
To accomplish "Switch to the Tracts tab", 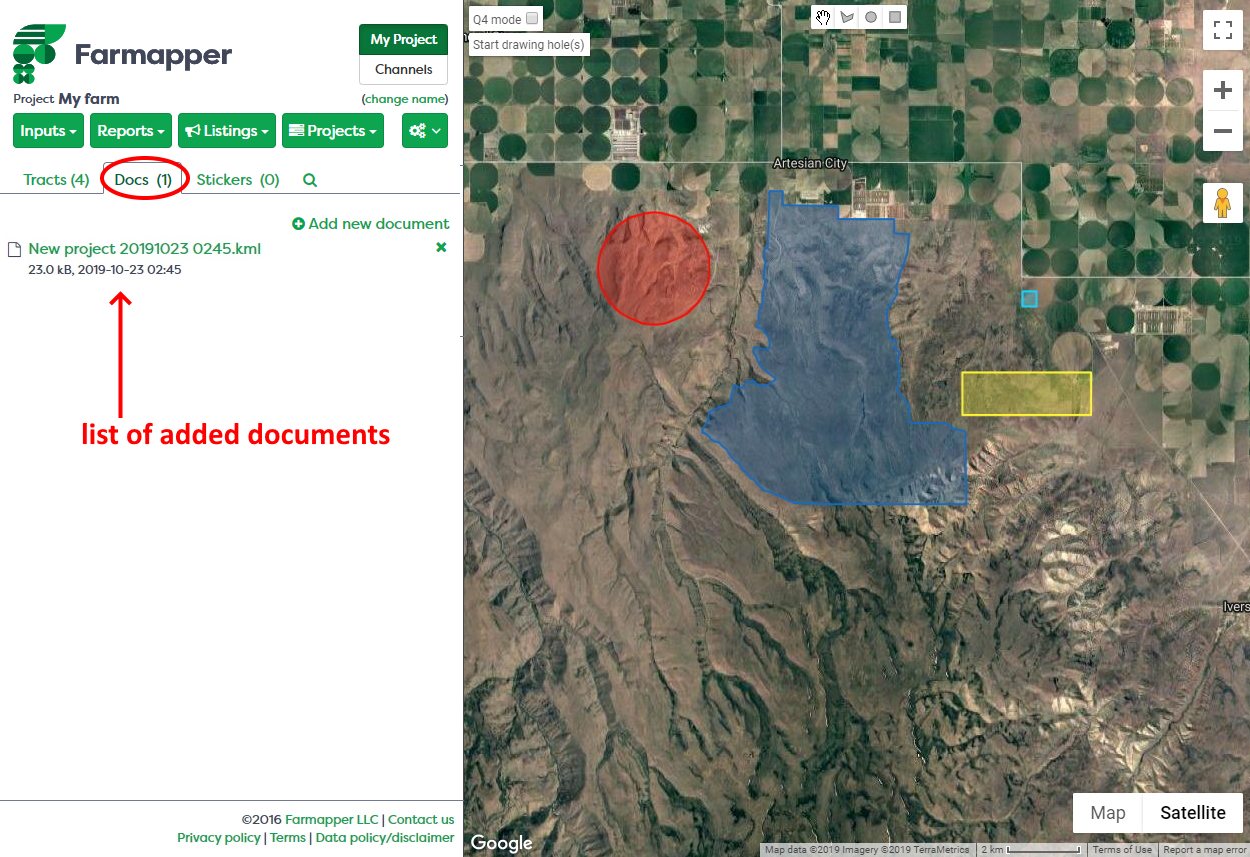I will [x=56, y=180].
